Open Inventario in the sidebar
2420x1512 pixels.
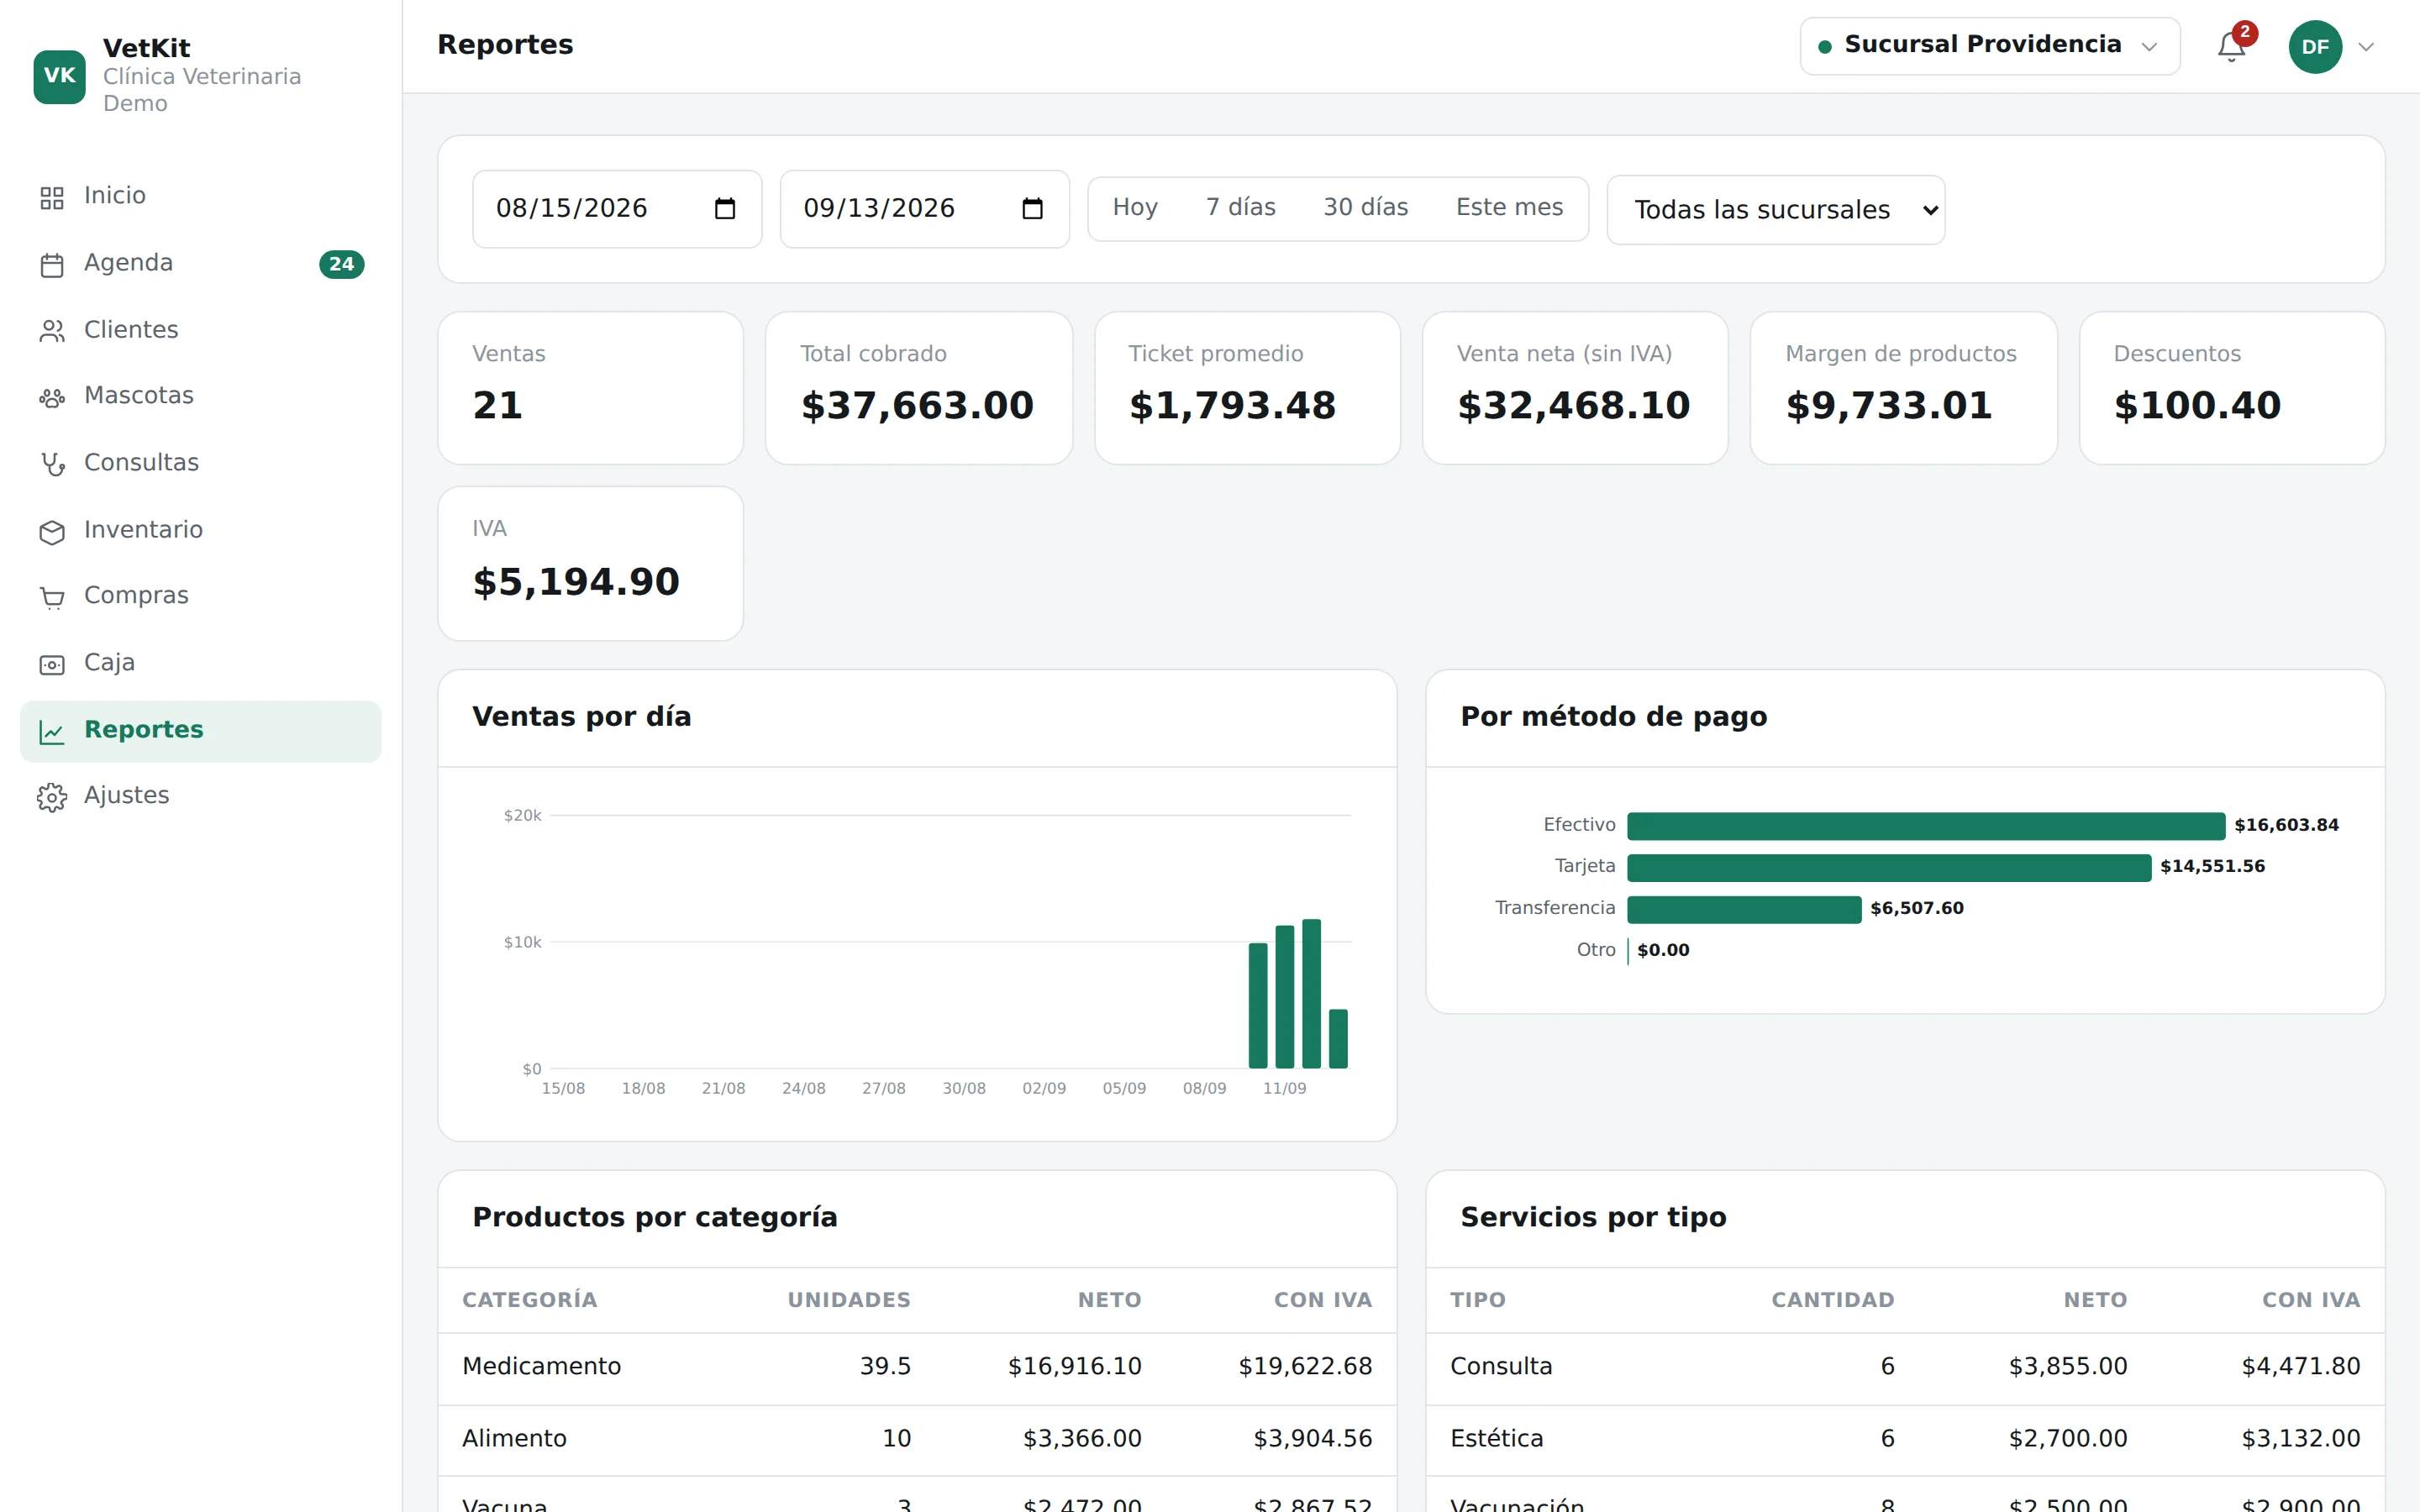(200, 530)
